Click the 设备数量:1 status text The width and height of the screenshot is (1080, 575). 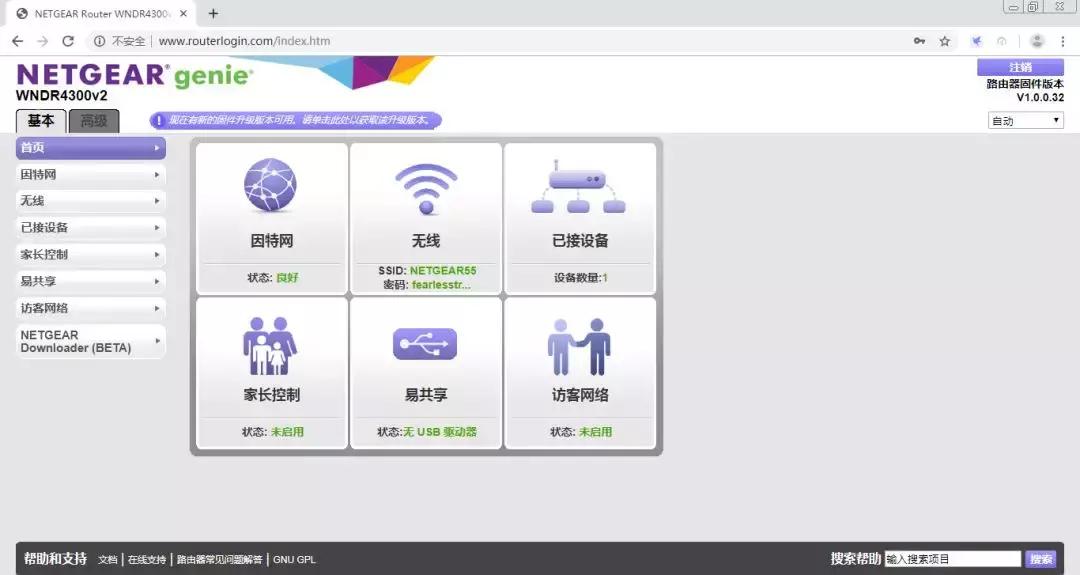coord(580,278)
